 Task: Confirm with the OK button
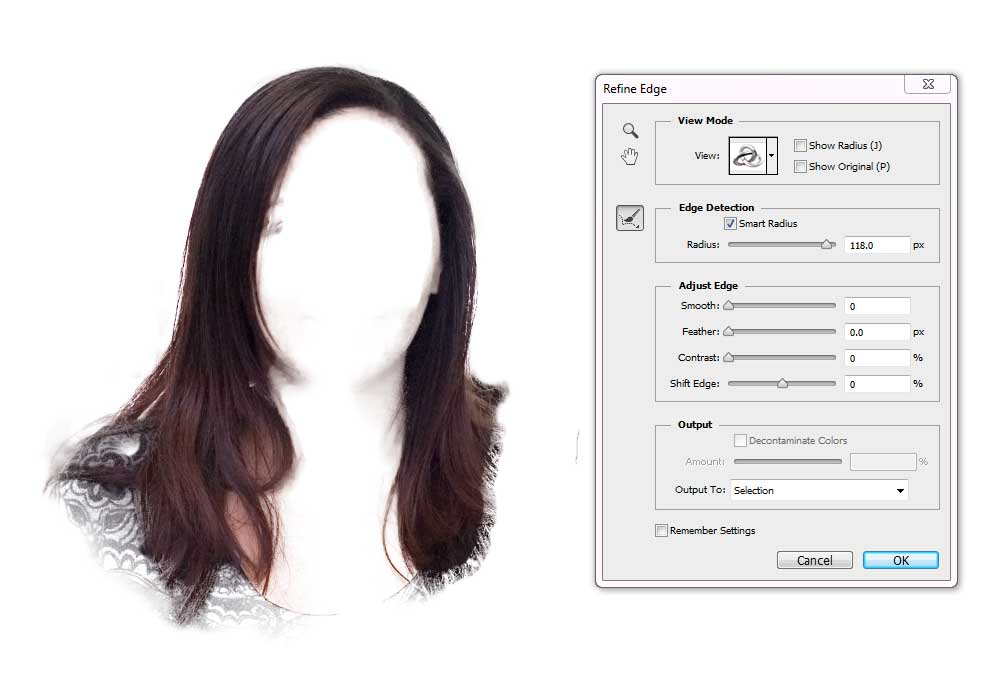900,560
